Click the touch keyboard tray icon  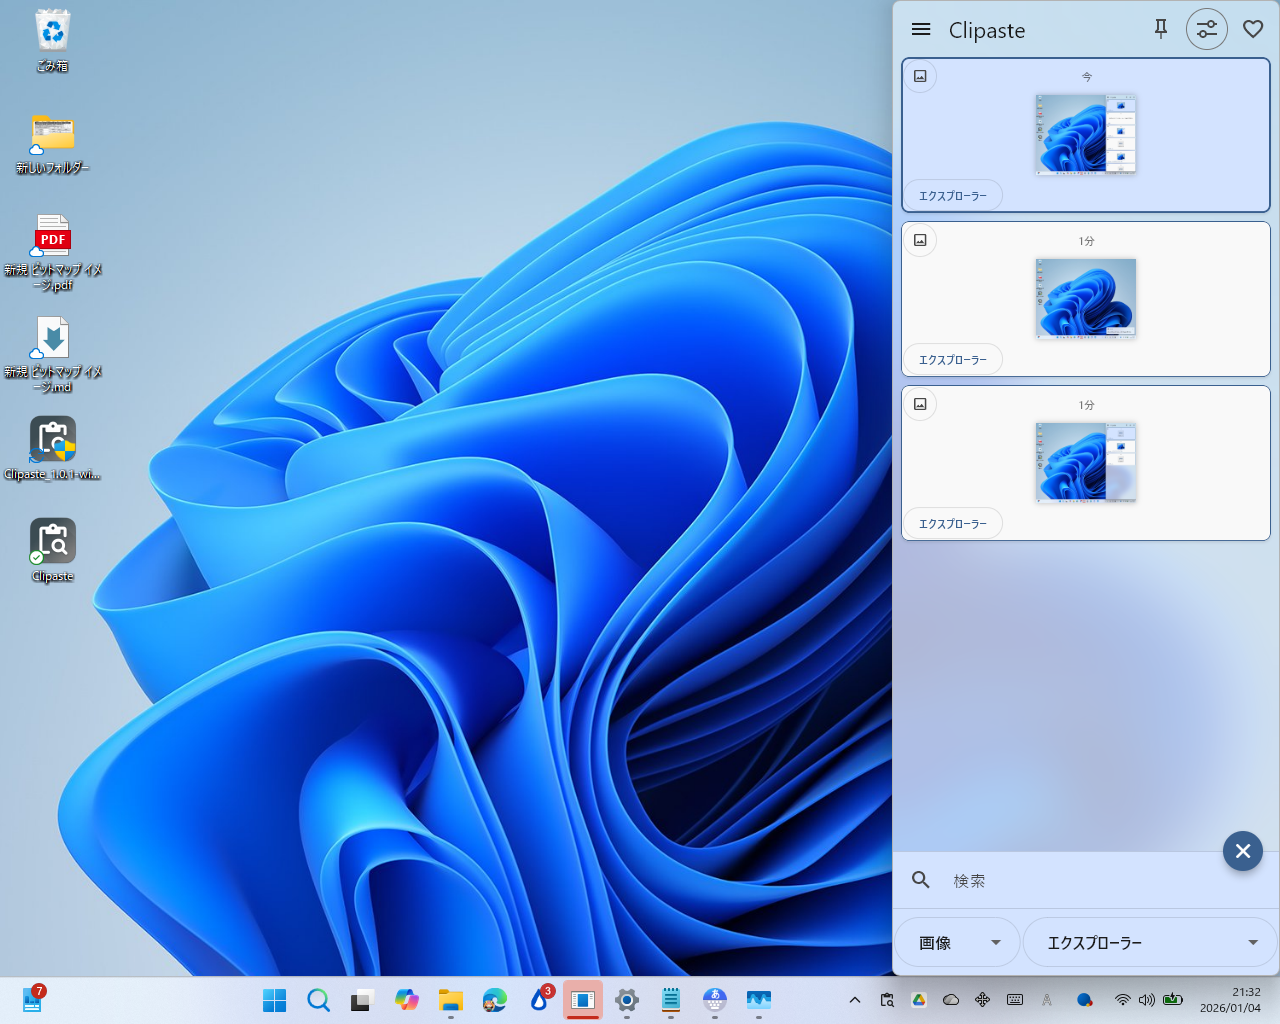[1015, 1000]
